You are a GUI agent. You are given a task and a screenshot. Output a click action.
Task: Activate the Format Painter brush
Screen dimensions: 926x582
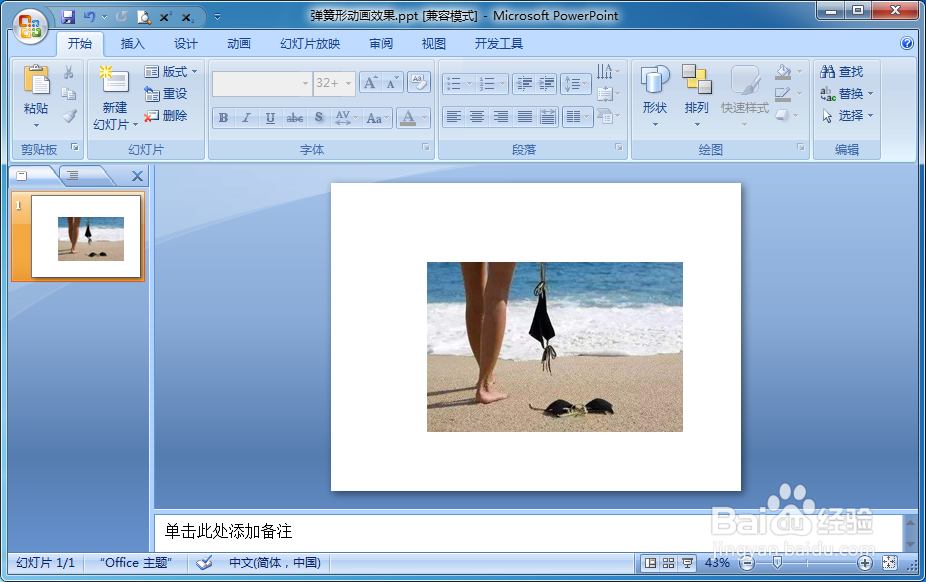(x=69, y=116)
